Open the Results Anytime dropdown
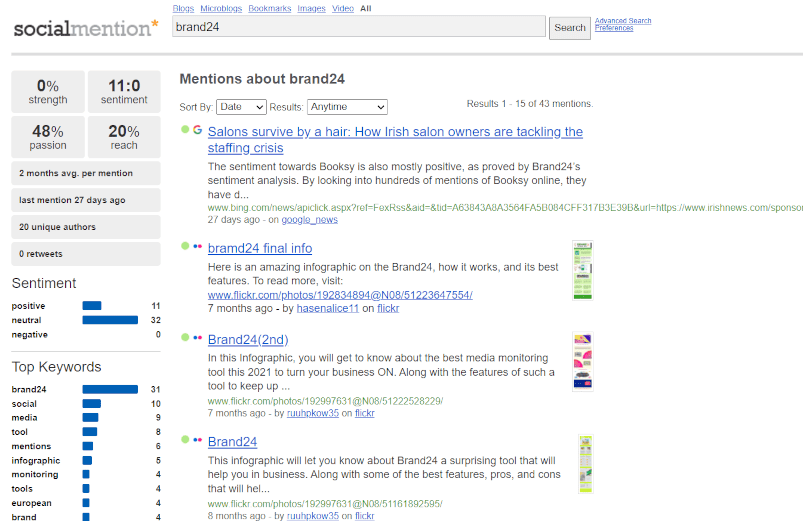The width and height of the screenshot is (804, 521). coord(347,107)
